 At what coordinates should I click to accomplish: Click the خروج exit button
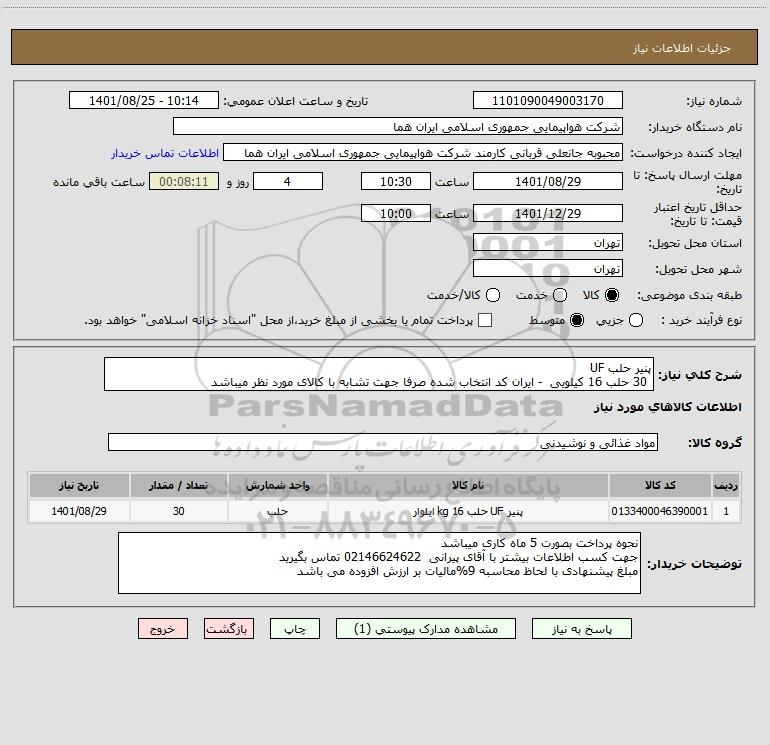click(163, 629)
